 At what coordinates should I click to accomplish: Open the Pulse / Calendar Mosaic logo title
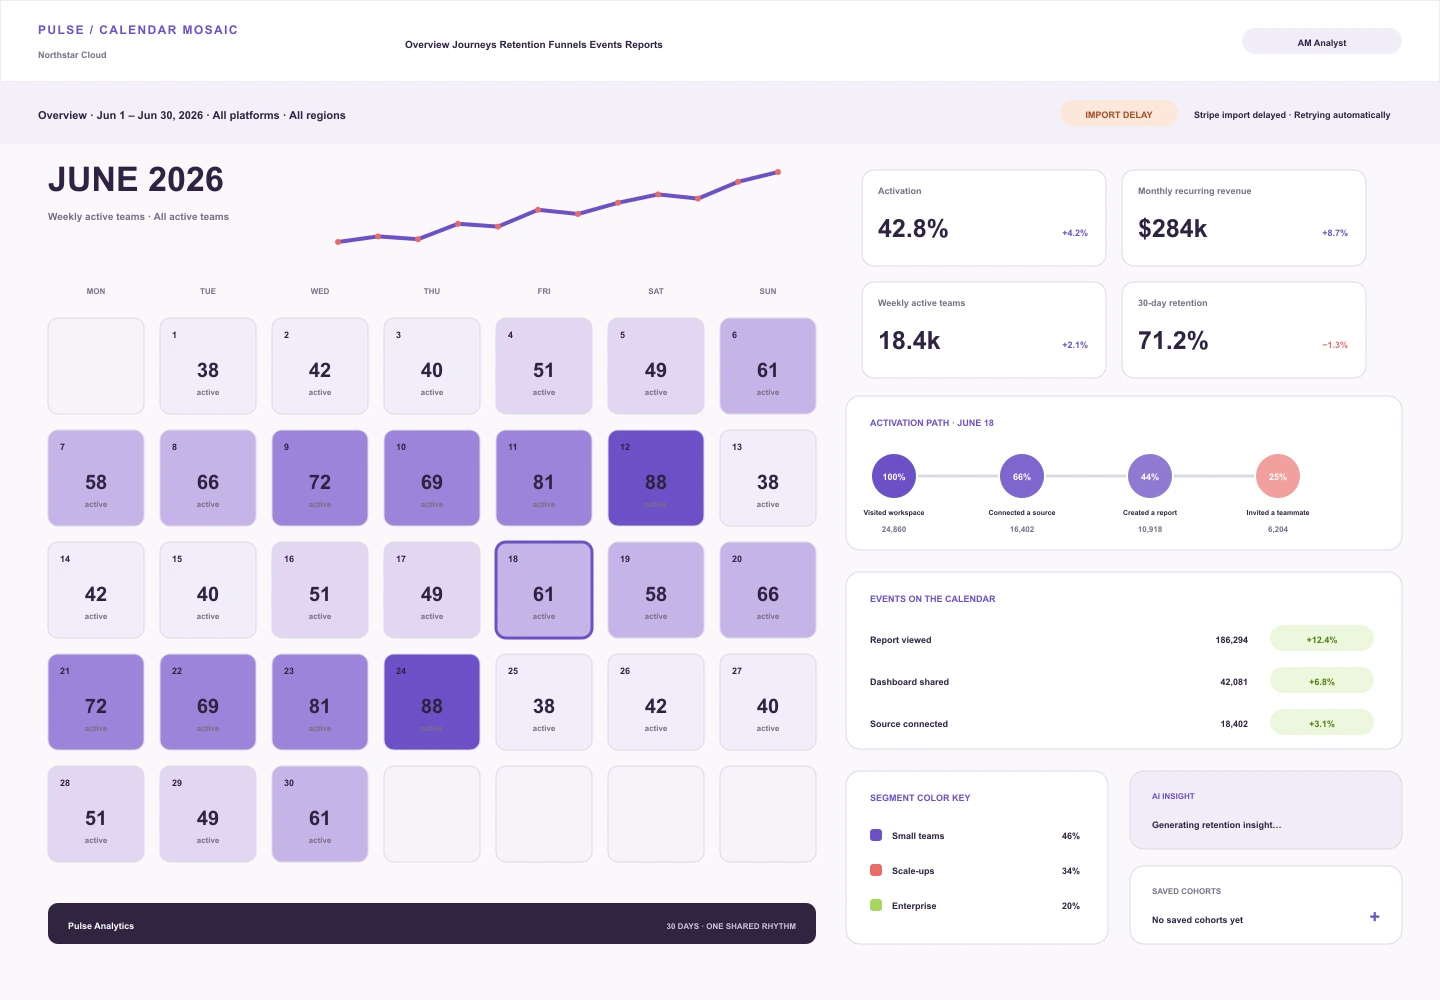coord(138,30)
